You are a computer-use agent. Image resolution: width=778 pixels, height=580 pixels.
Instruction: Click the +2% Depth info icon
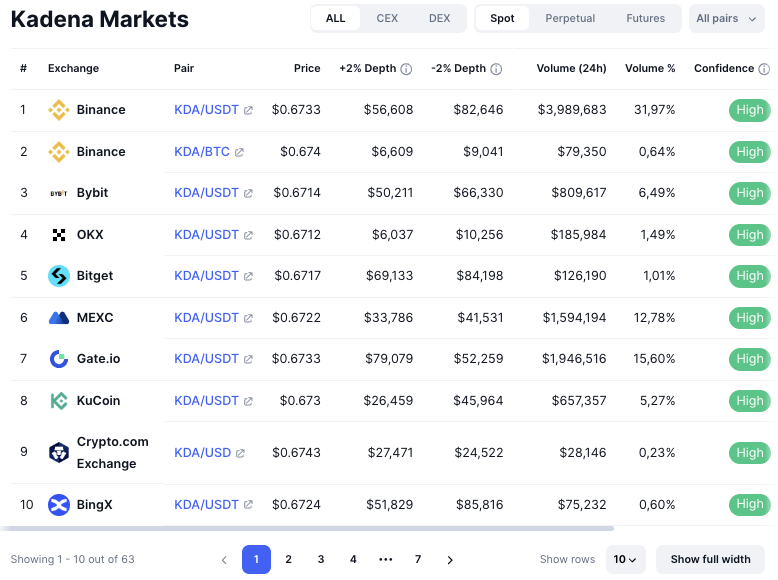pos(406,69)
